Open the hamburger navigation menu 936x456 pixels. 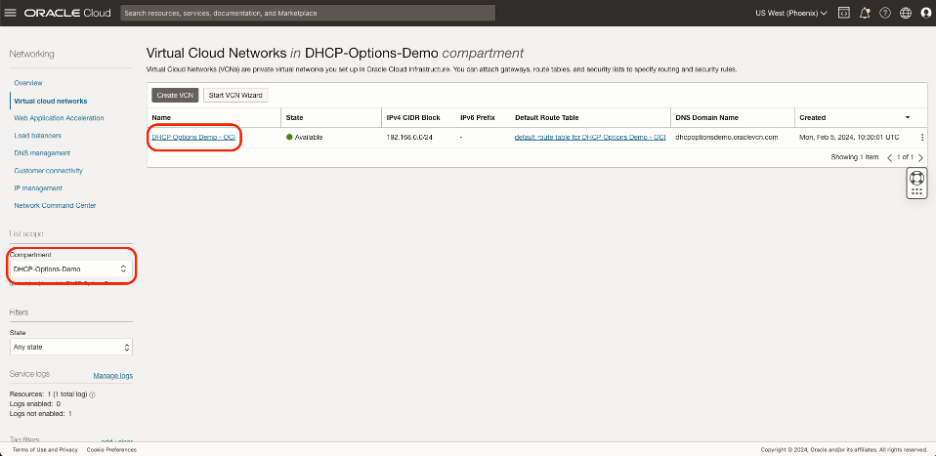pos(11,13)
